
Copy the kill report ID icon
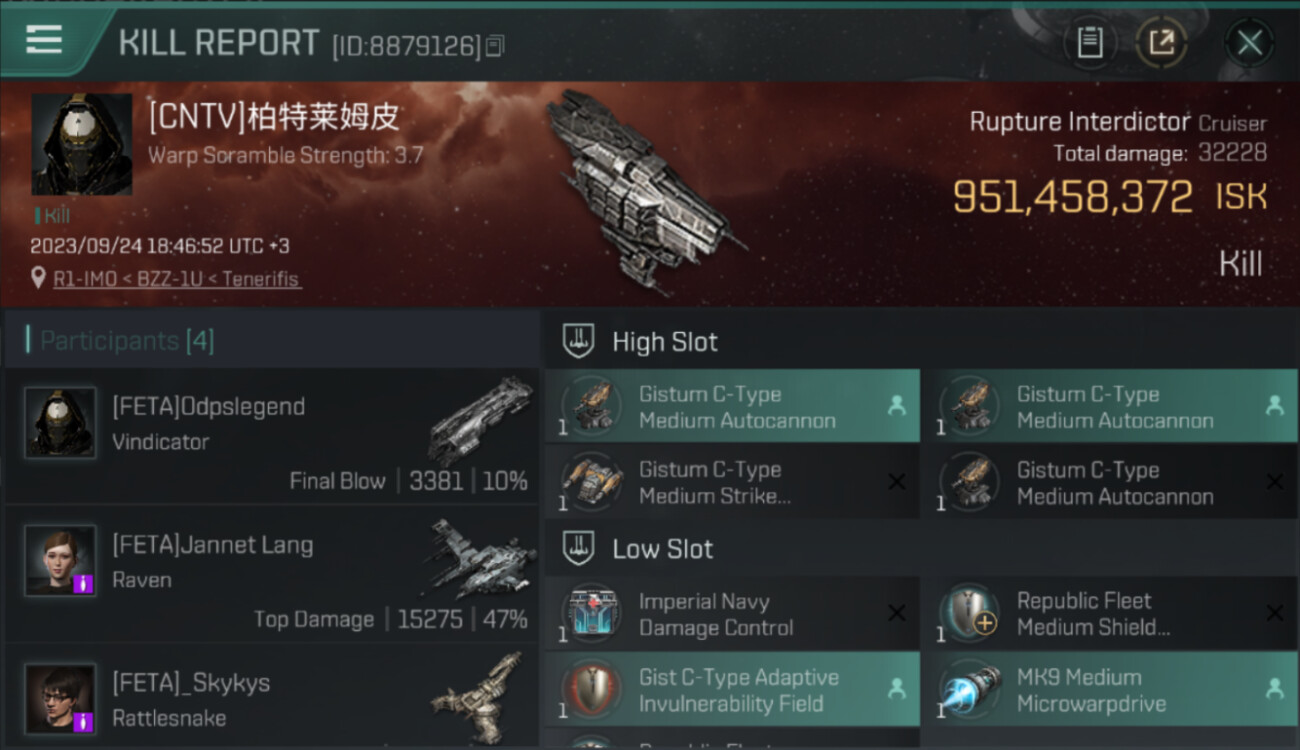coord(496,45)
